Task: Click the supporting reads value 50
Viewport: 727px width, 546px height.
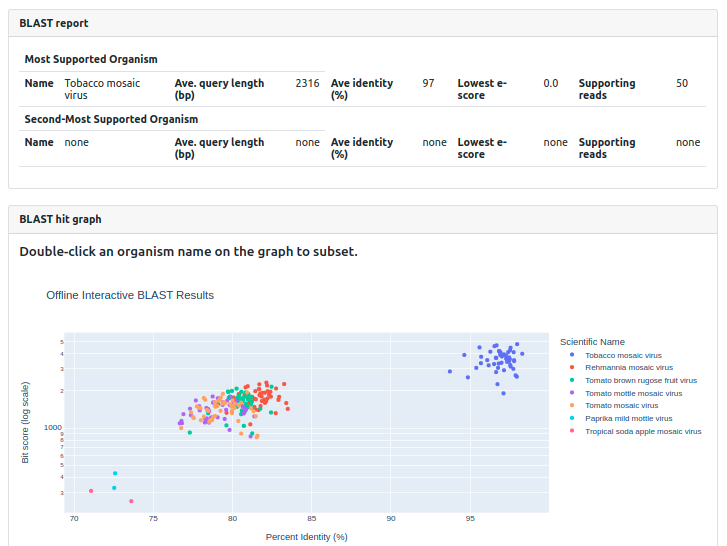Action: 682,84
